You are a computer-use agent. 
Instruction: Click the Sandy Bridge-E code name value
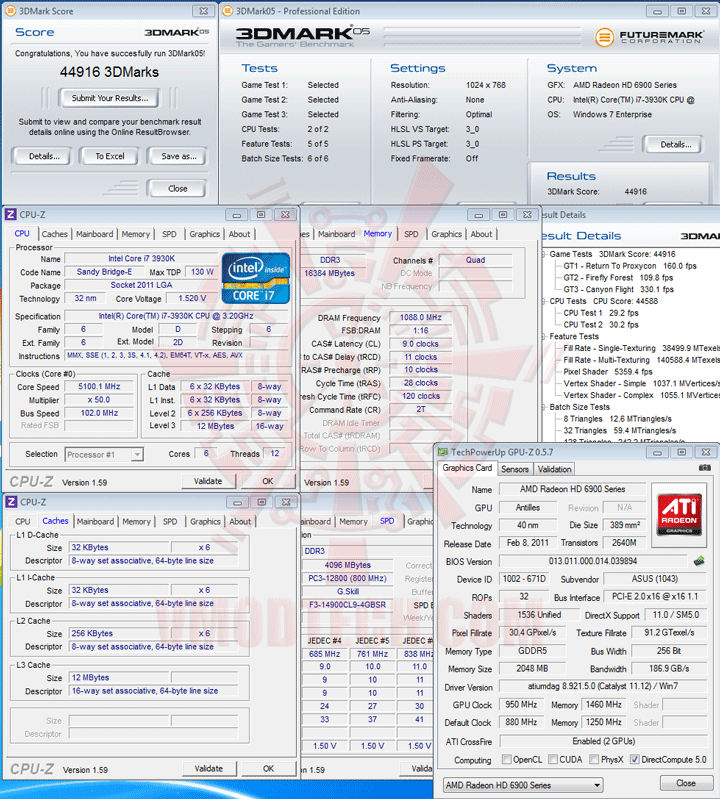pyautogui.click(x=104, y=272)
